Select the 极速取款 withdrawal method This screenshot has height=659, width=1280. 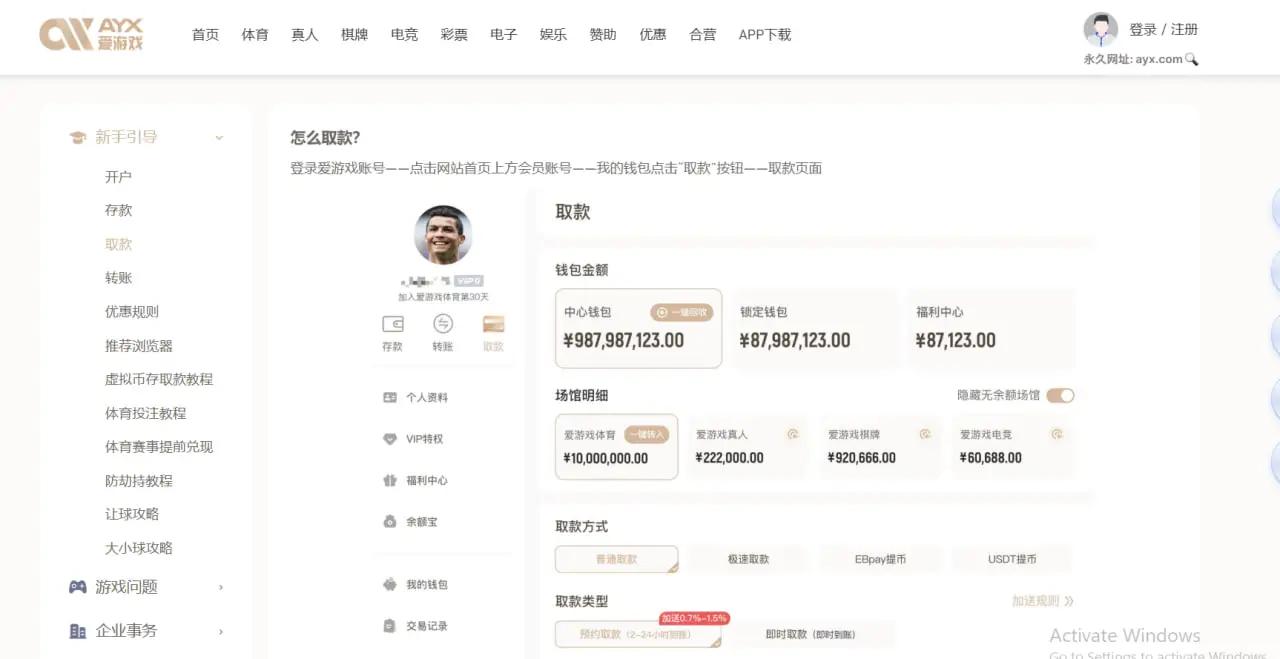point(748,558)
